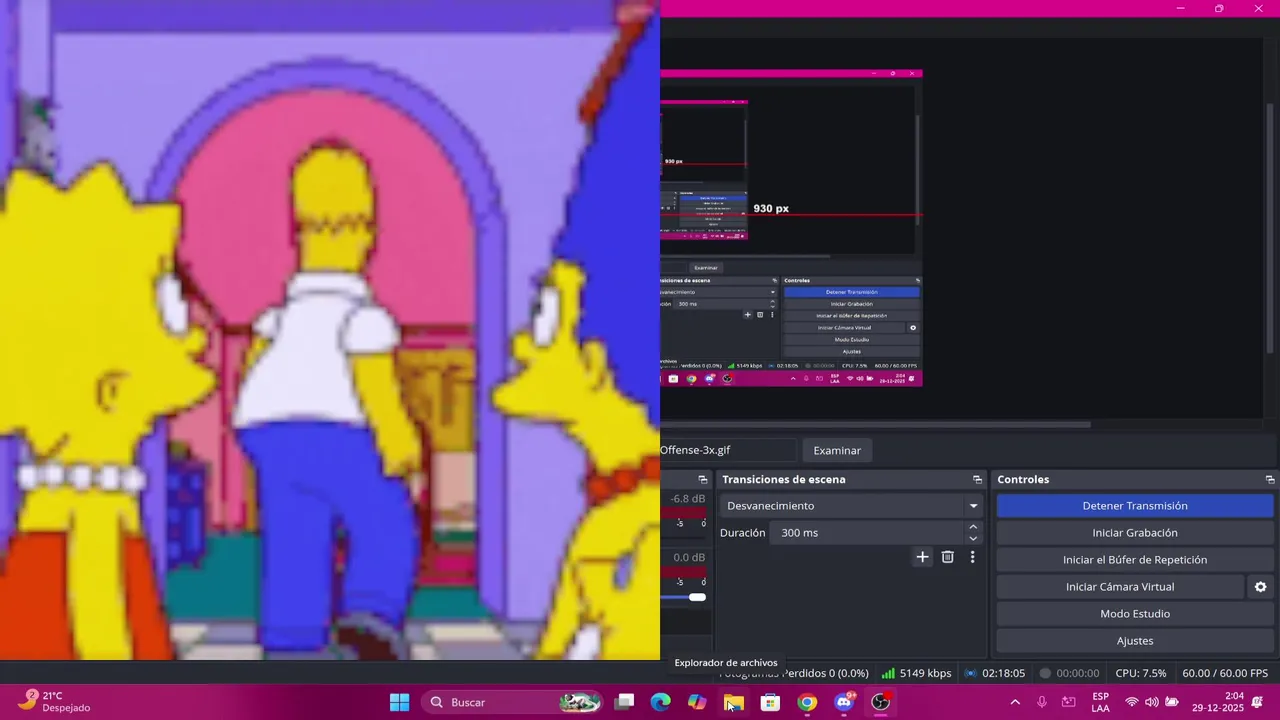Delete the selected transition with the trash icon
Viewport: 1280px width, 720px height.
[948, 557]
